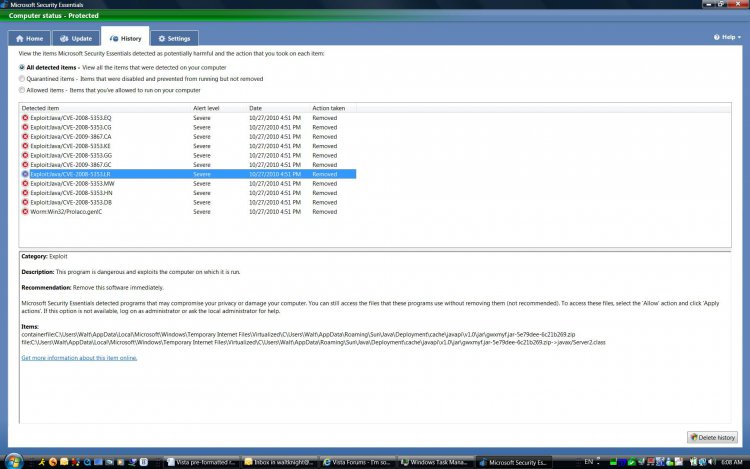
Task: Click the red alert icon for CVE-2008-5353.EQ
Action: (25, 118)
